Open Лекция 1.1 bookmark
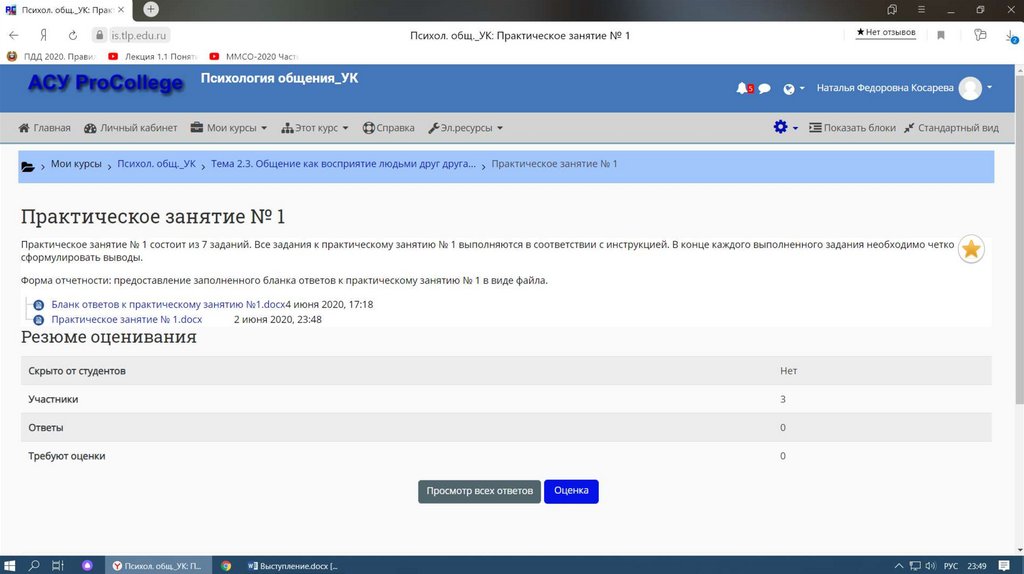Viewport: 1024px width, 574px height. click(152, 57)
